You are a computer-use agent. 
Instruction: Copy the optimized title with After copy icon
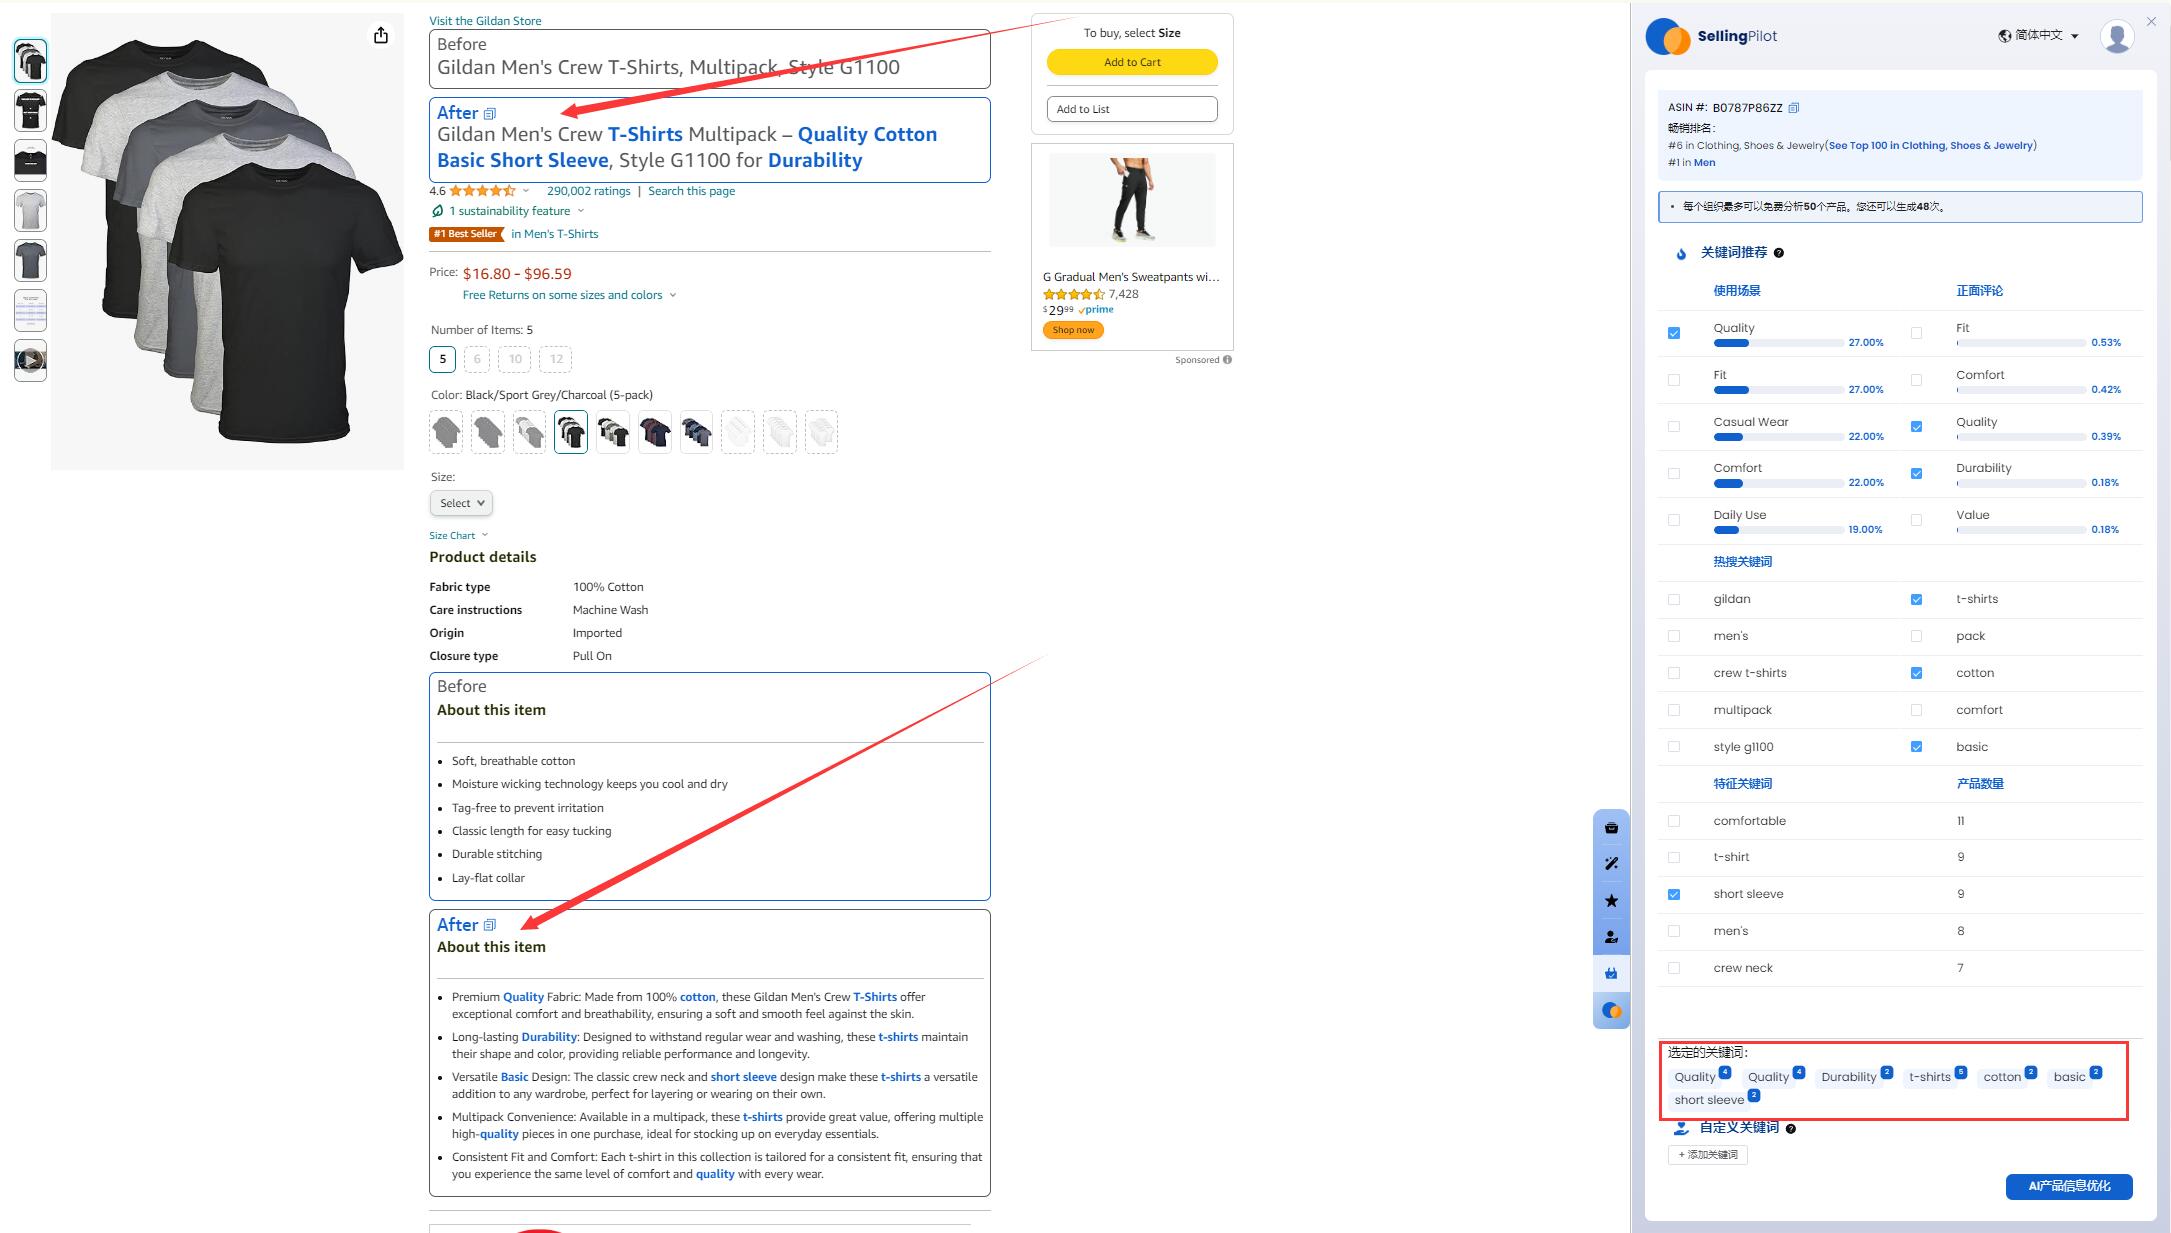[x=490, y=113]
